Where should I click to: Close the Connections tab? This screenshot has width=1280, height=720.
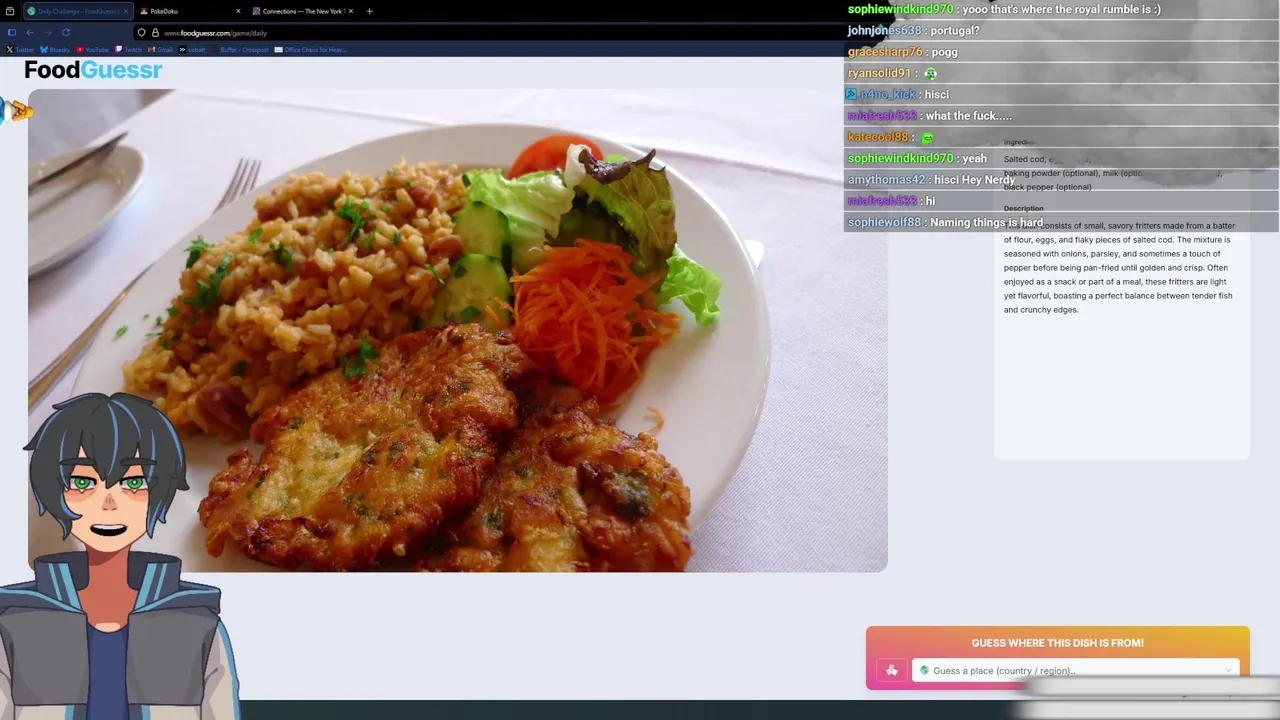tap(351, 11)
